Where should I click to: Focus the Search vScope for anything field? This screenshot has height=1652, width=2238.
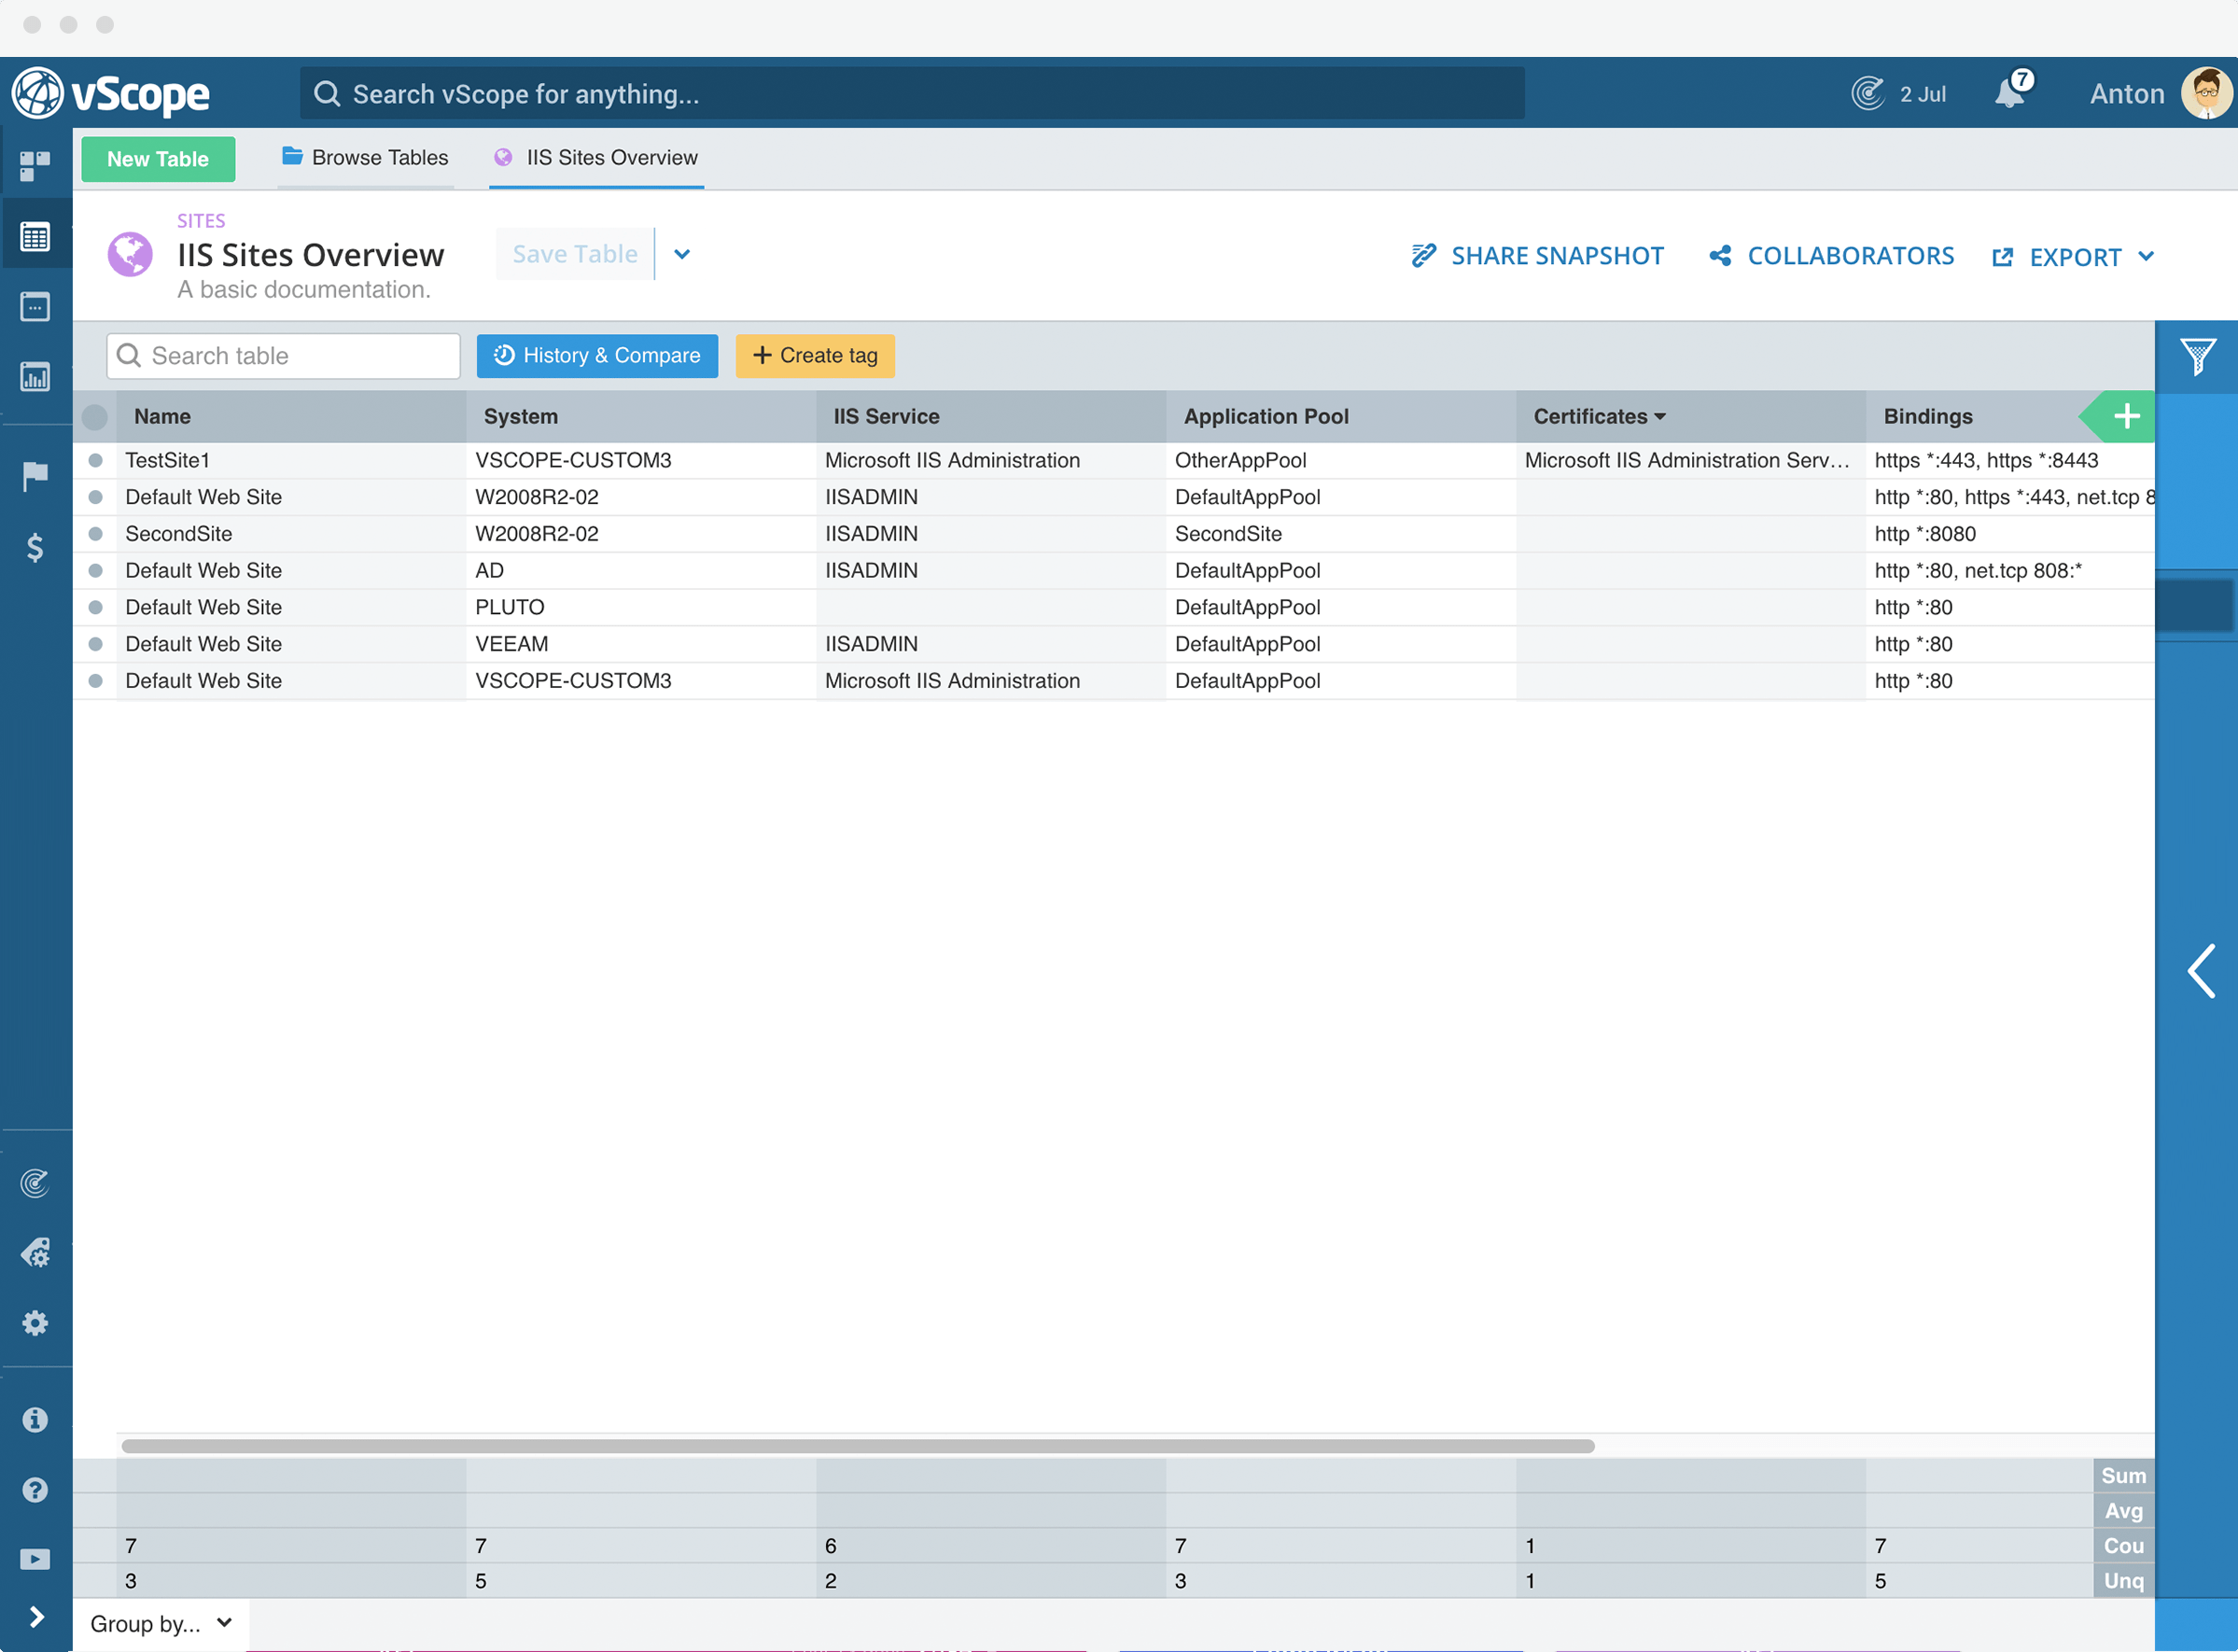912,94
